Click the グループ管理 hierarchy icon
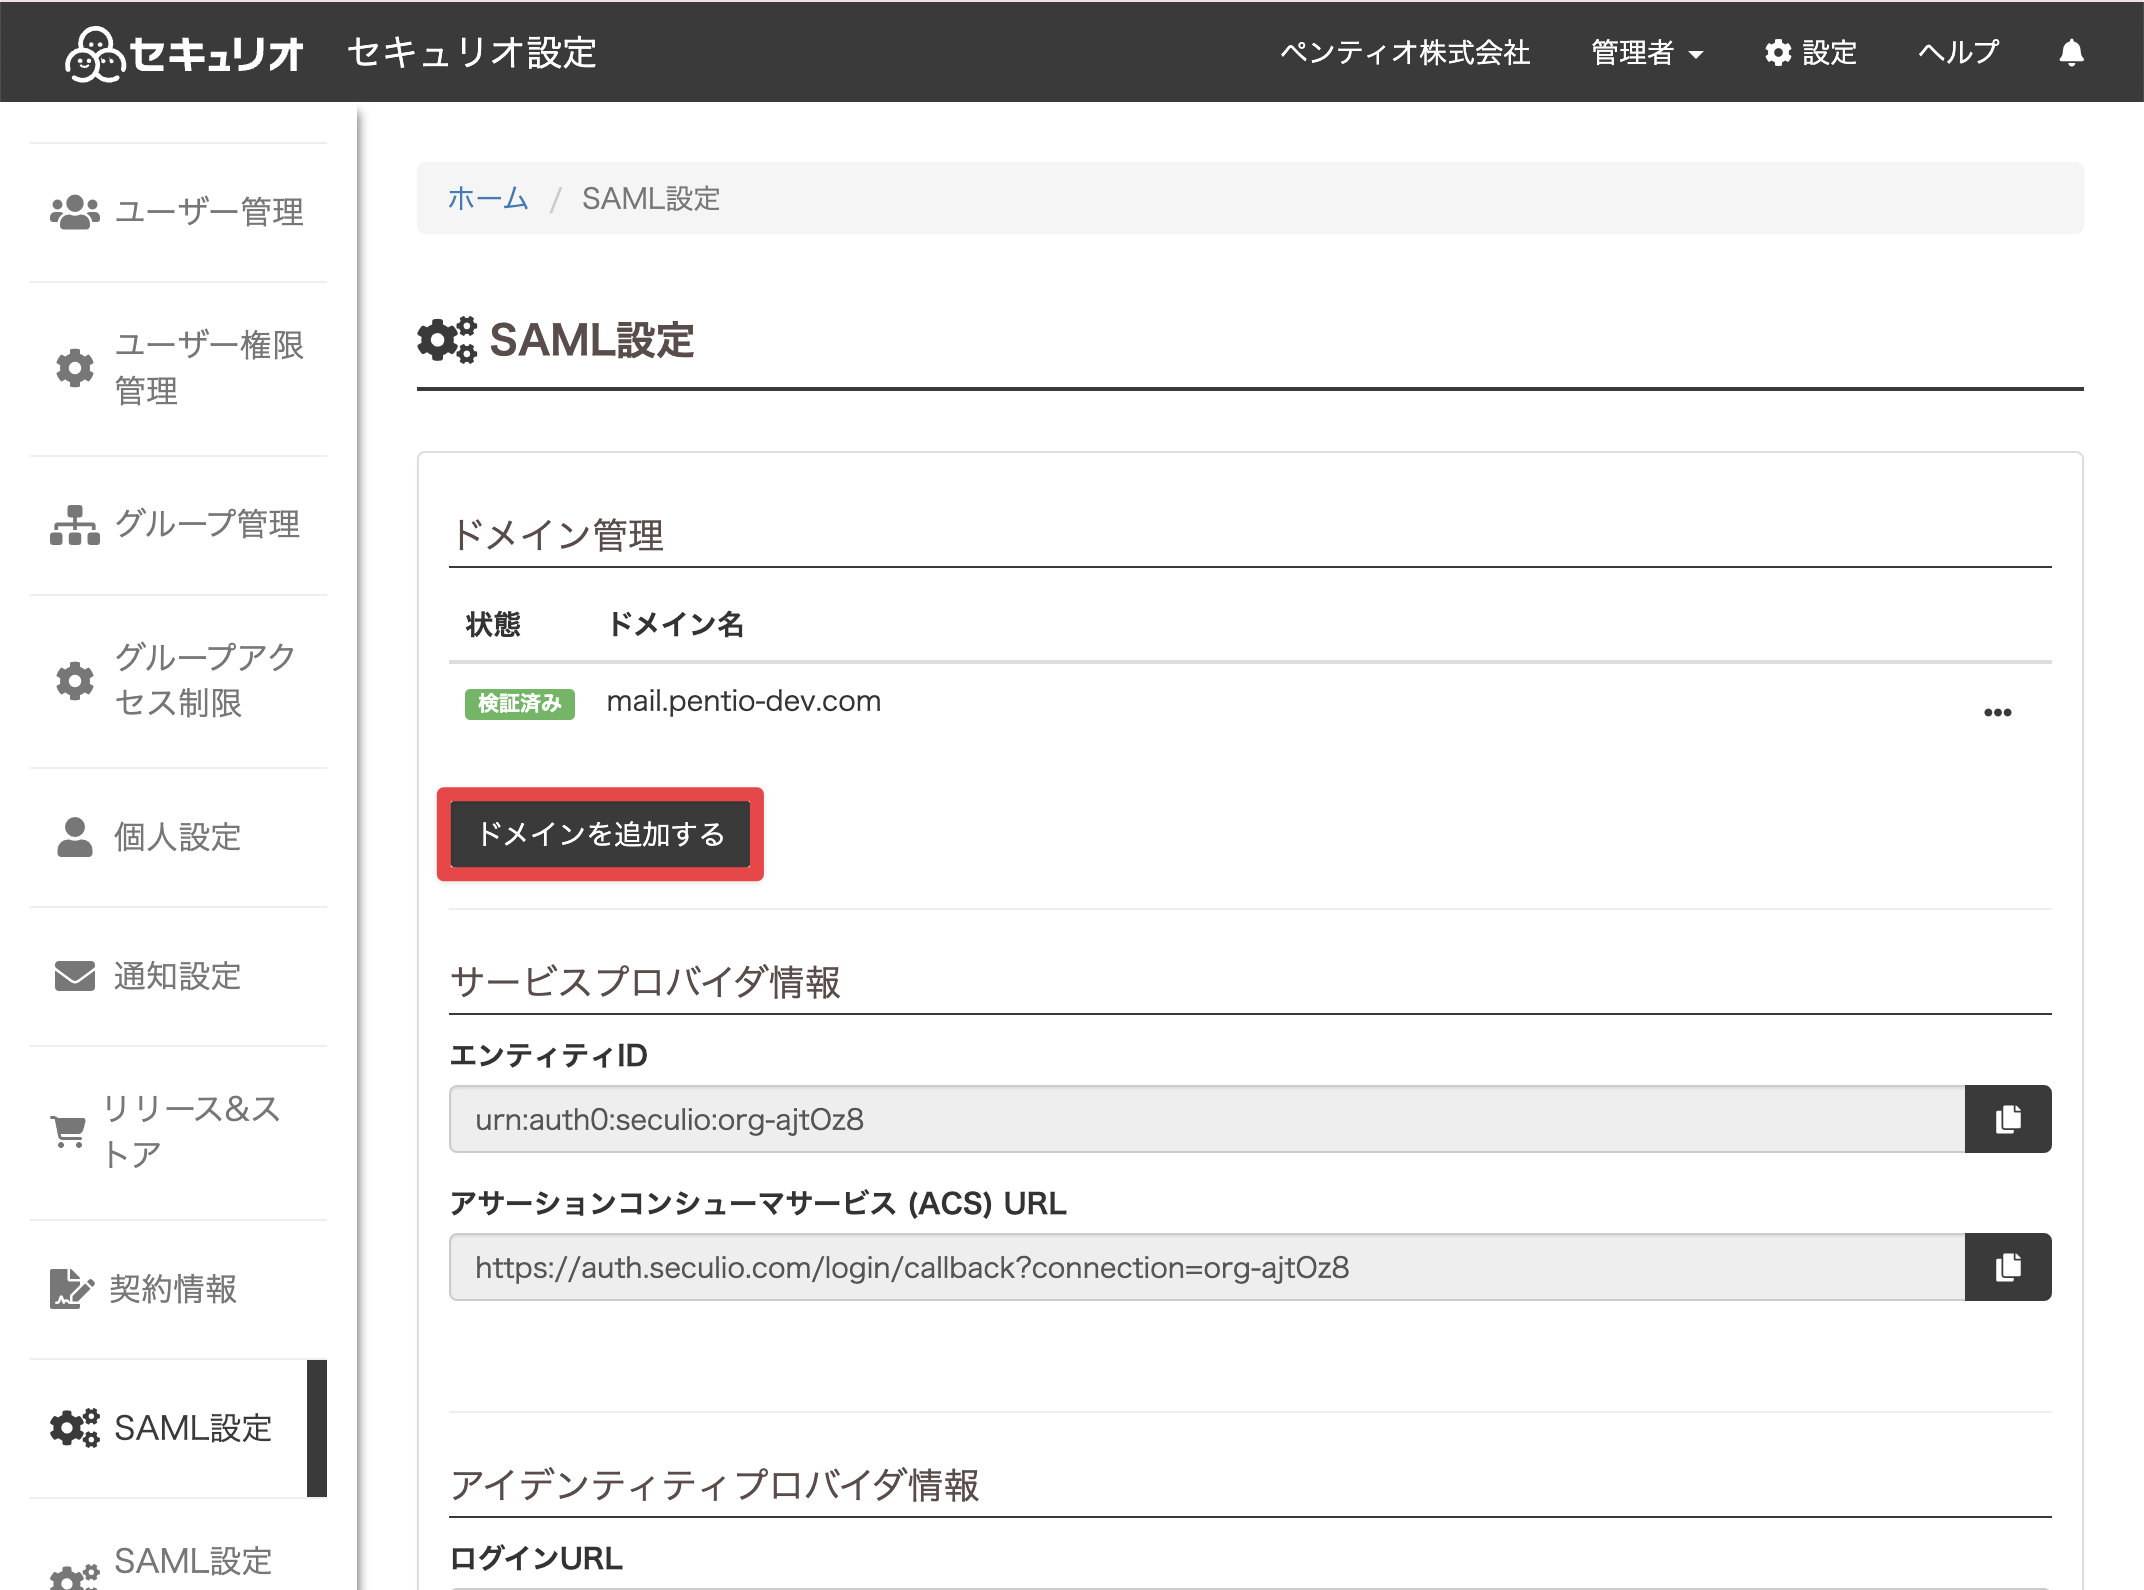This screenshot has width=2144, height=1590. [75, 525]
